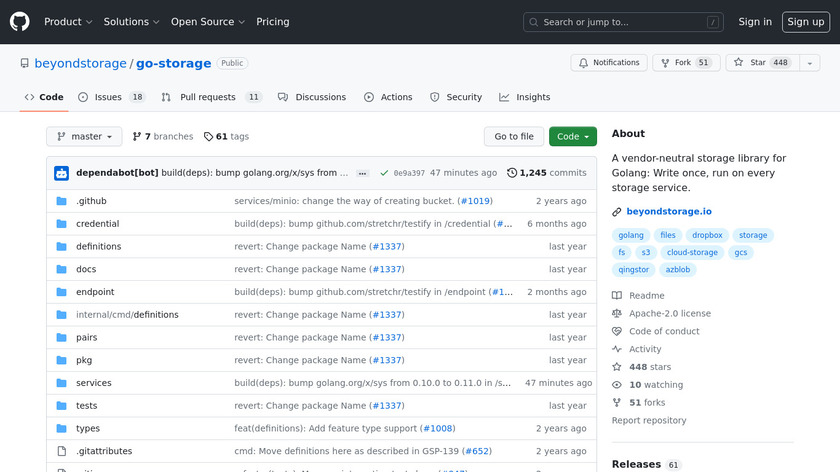Click the tags icon beside 61 tags
840x472 pixels.
tap(208, 137)
